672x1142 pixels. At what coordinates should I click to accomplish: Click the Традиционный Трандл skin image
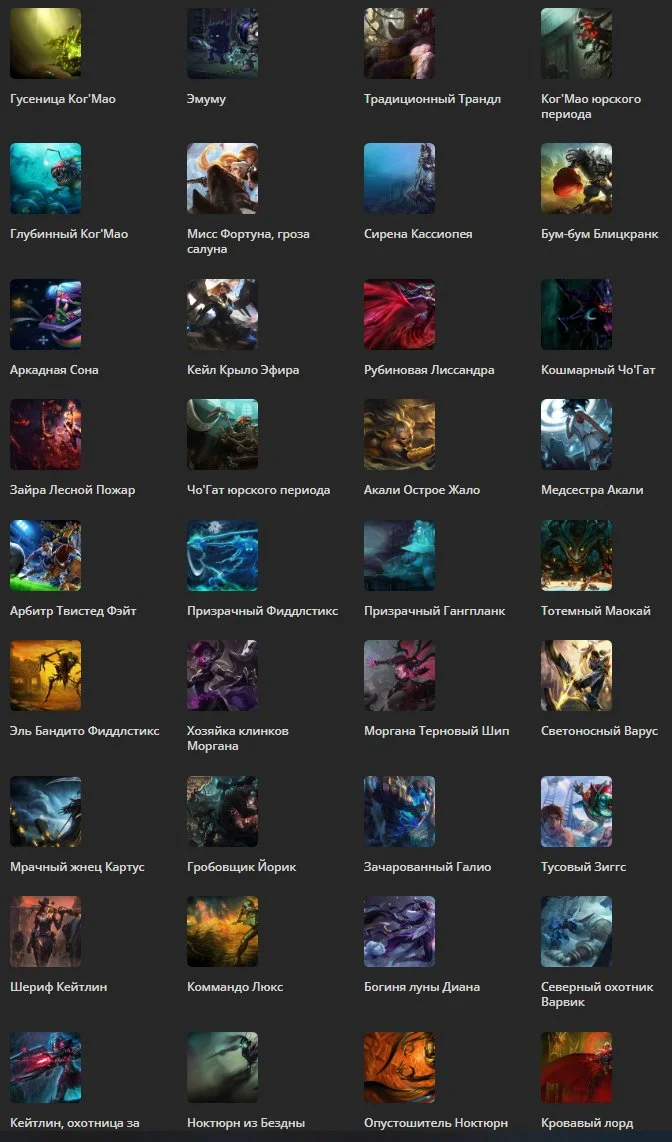399,43
